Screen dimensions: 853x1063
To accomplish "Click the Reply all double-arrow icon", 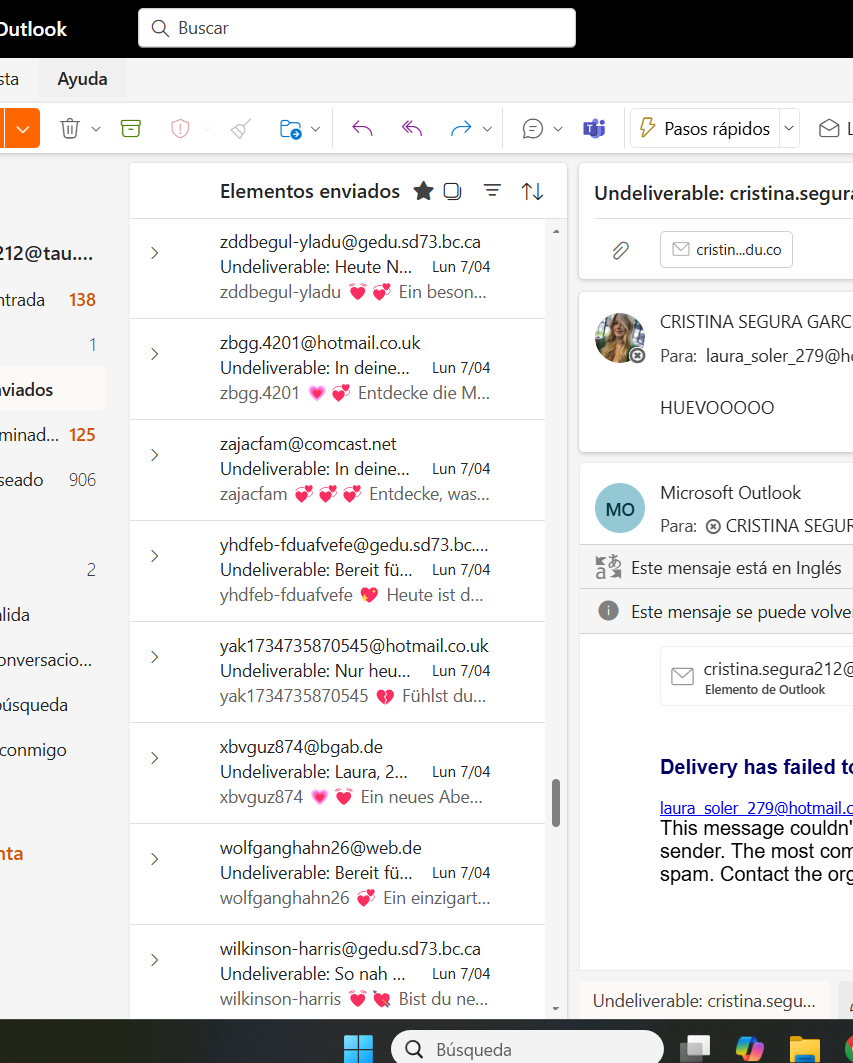I will pyautogui.click(x=412, y=128).
